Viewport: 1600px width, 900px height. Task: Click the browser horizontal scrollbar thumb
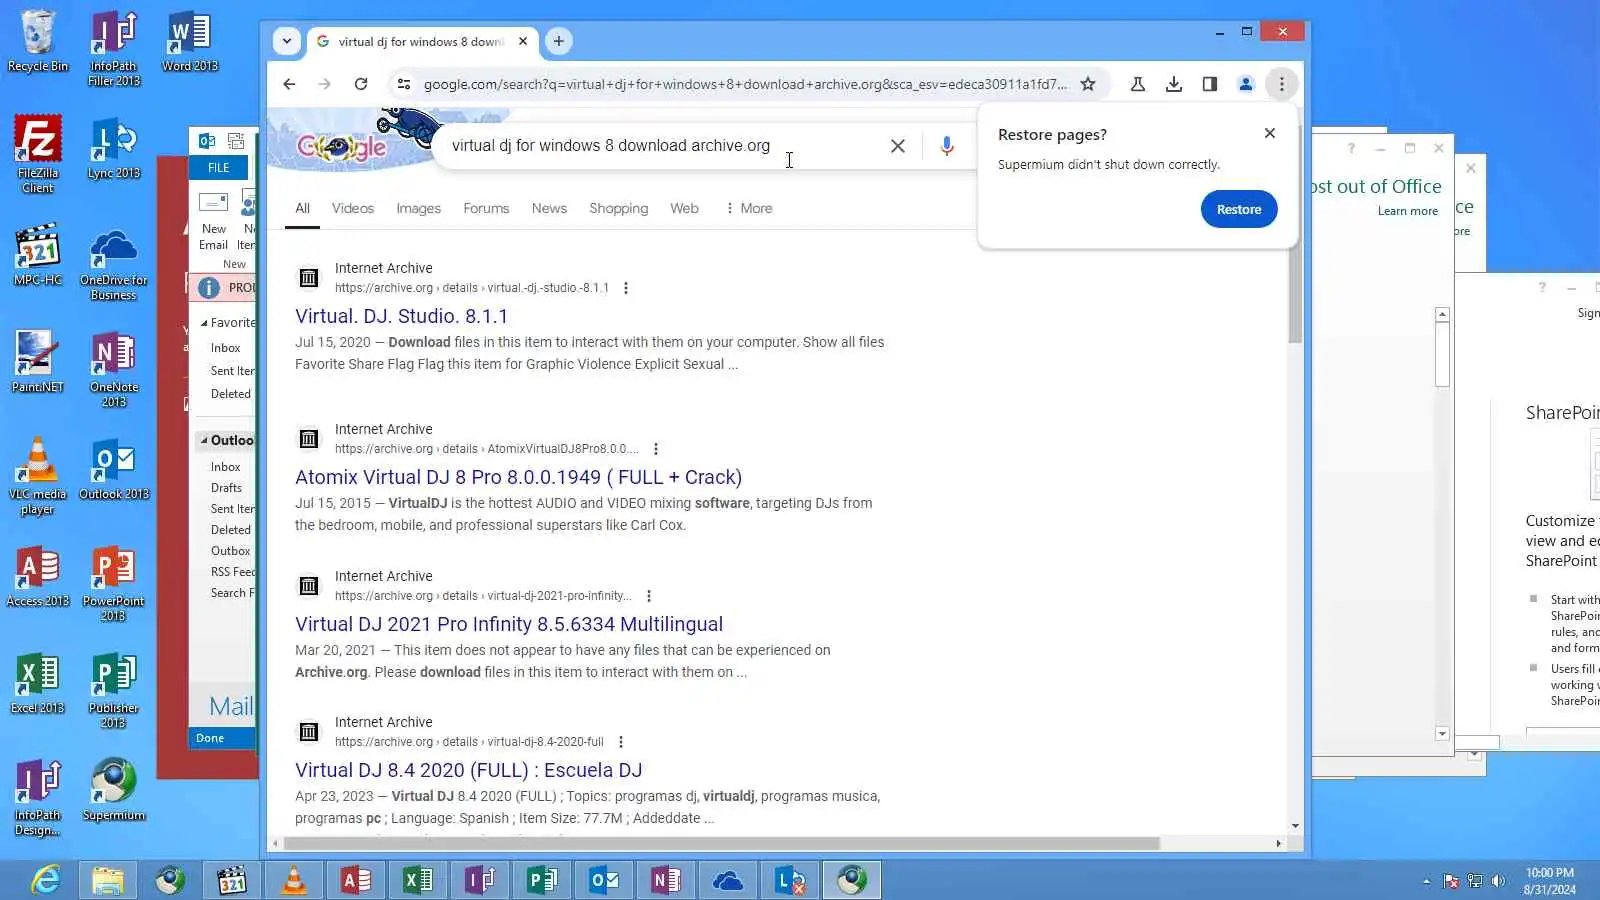pyautogui.click(x=720, y=844)
